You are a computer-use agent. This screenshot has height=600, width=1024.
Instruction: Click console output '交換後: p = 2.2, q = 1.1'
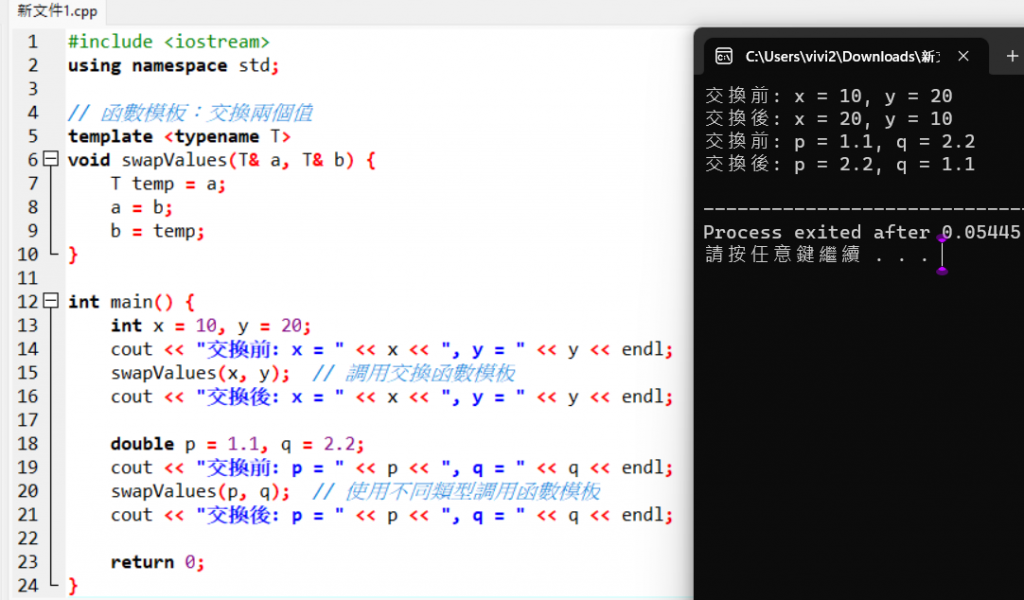(840, 164)
